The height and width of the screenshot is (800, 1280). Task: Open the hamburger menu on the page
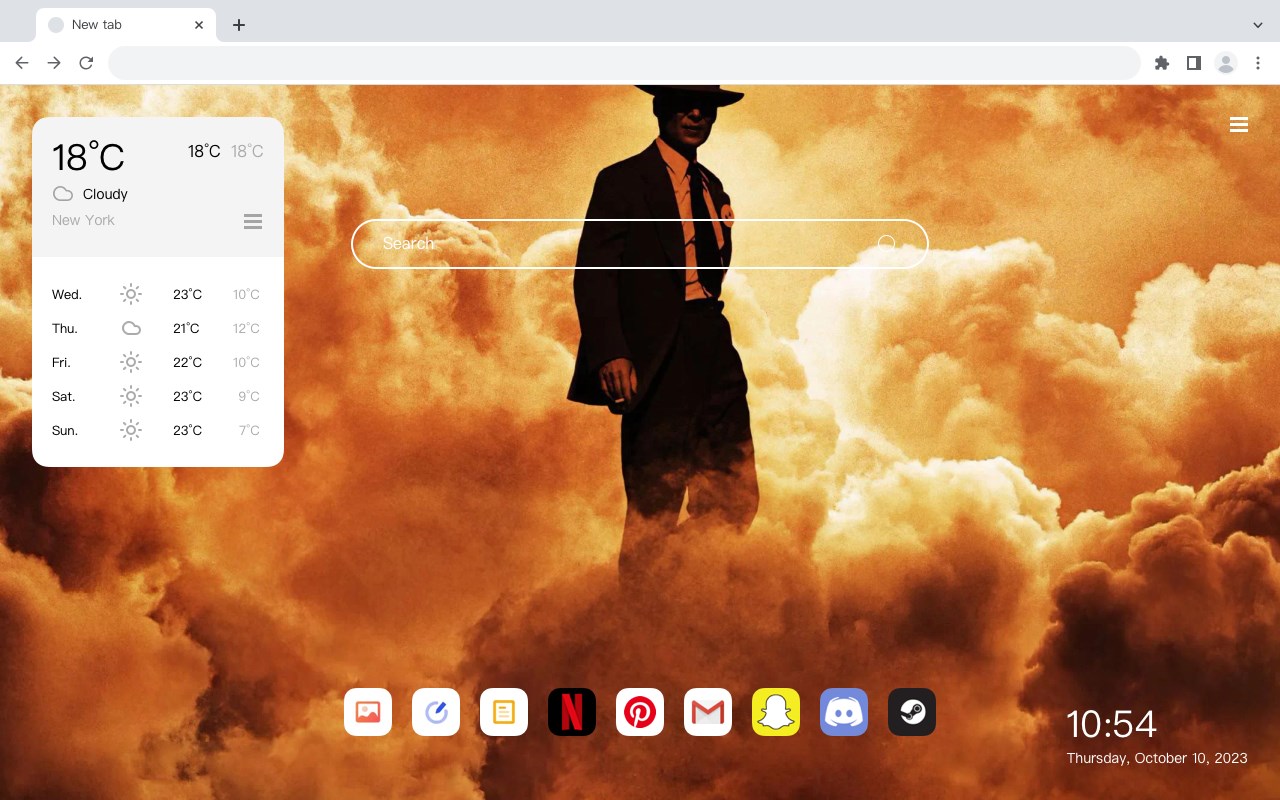[1239, 125]
